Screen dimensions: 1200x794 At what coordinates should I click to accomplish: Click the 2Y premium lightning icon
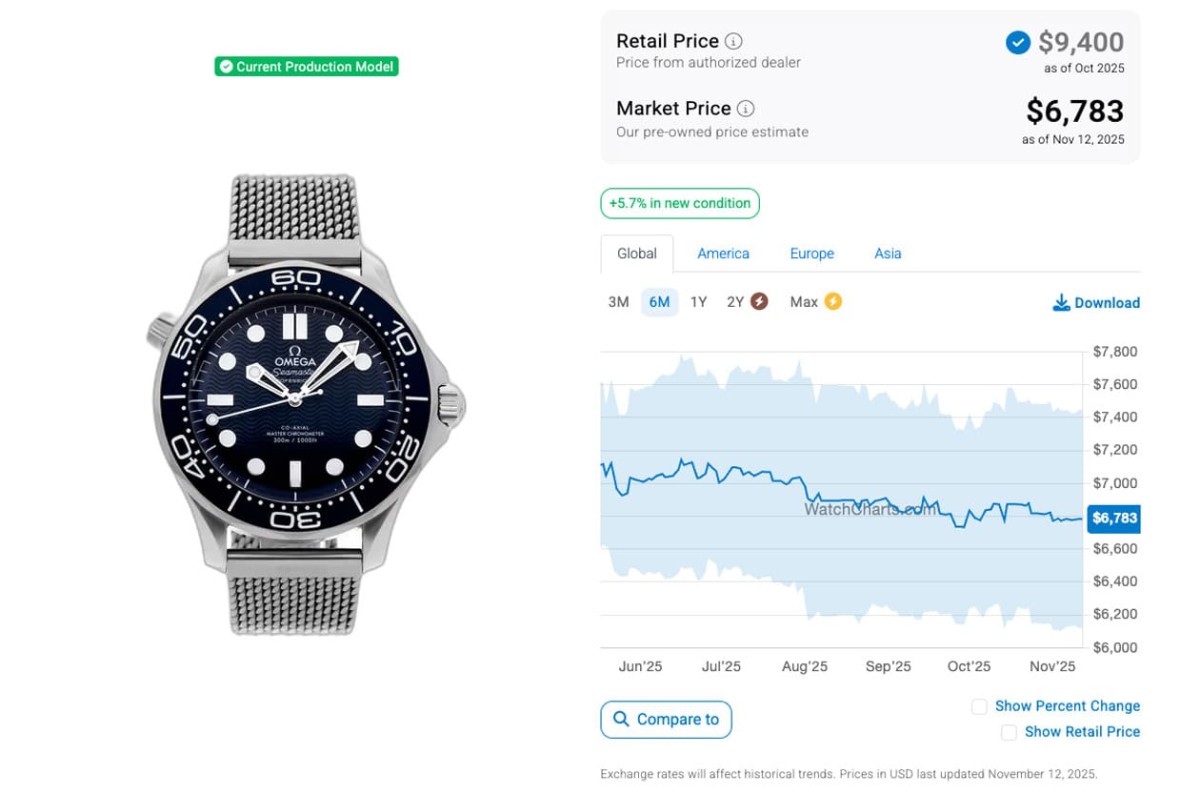click(x=759, y=301)
